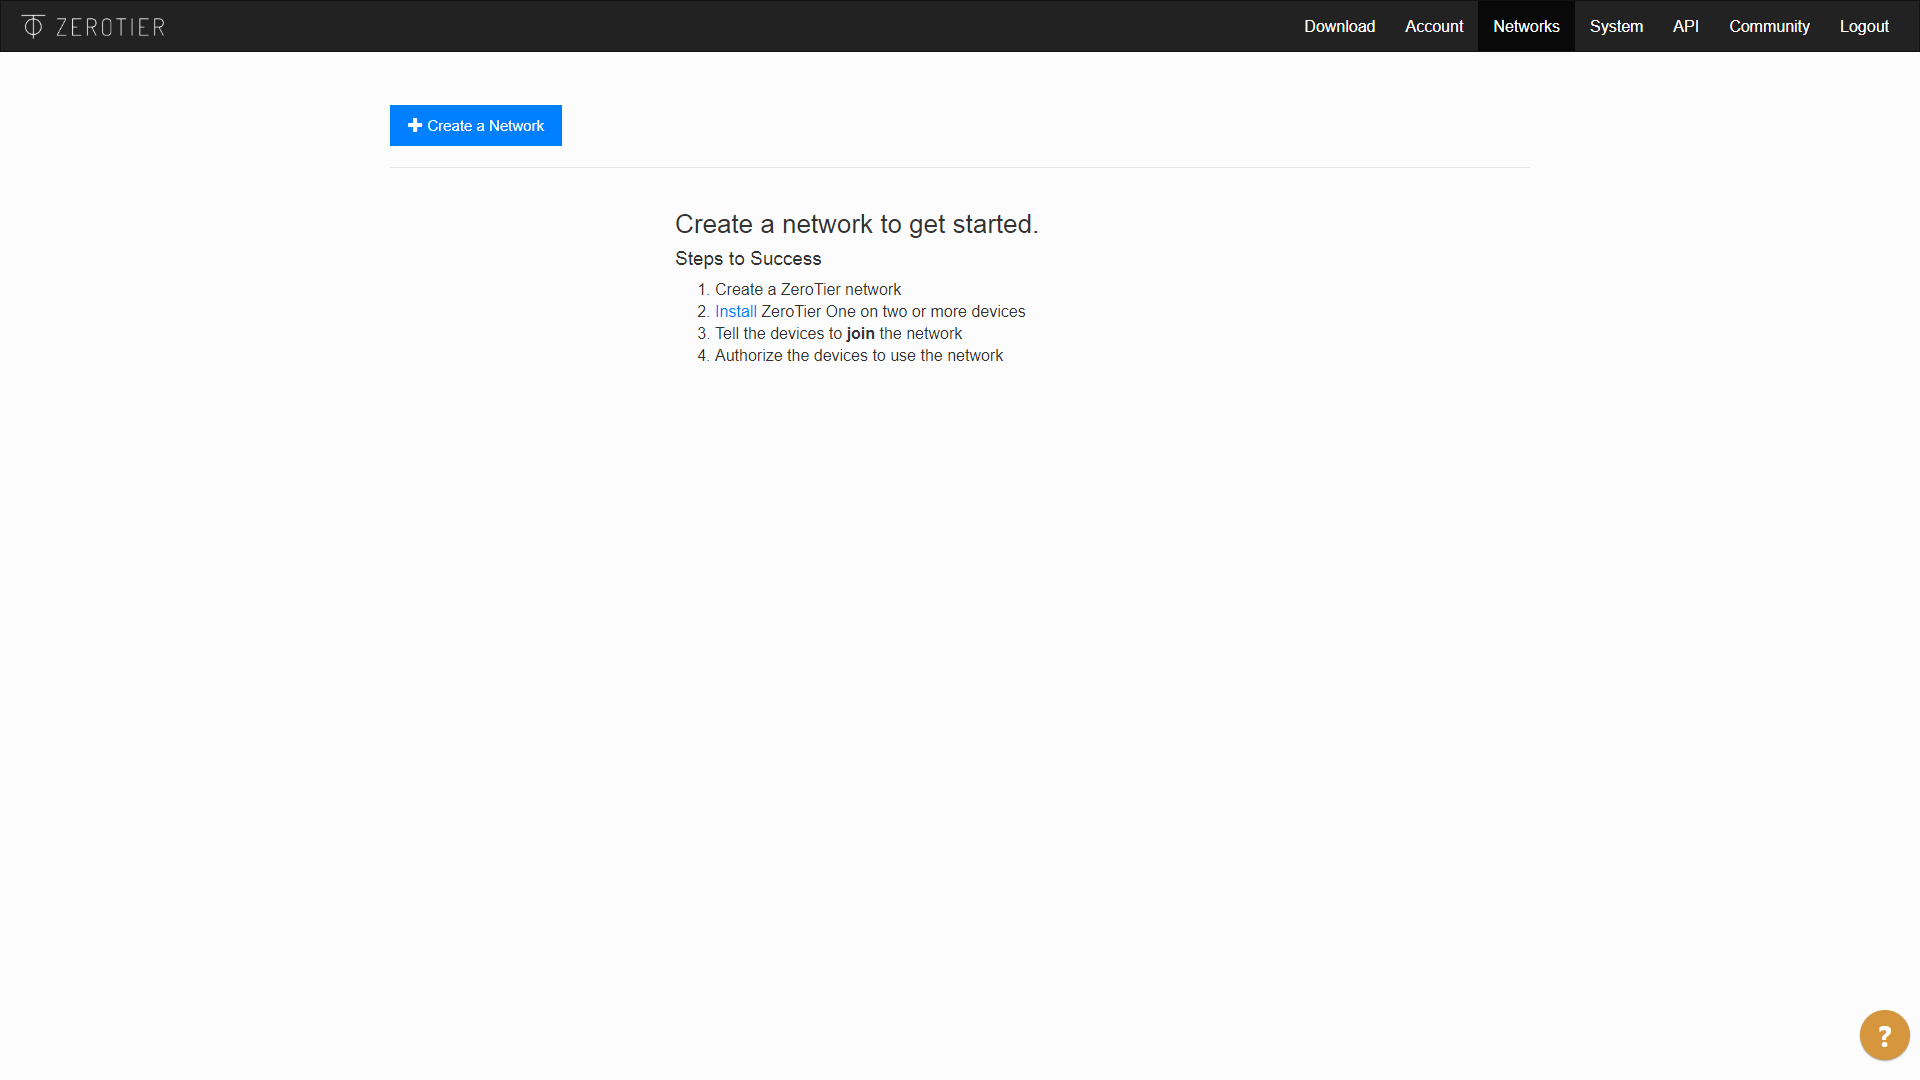Click the plus icon on Create a Network
The image size is (1920, 1080).
coord(416,125)
